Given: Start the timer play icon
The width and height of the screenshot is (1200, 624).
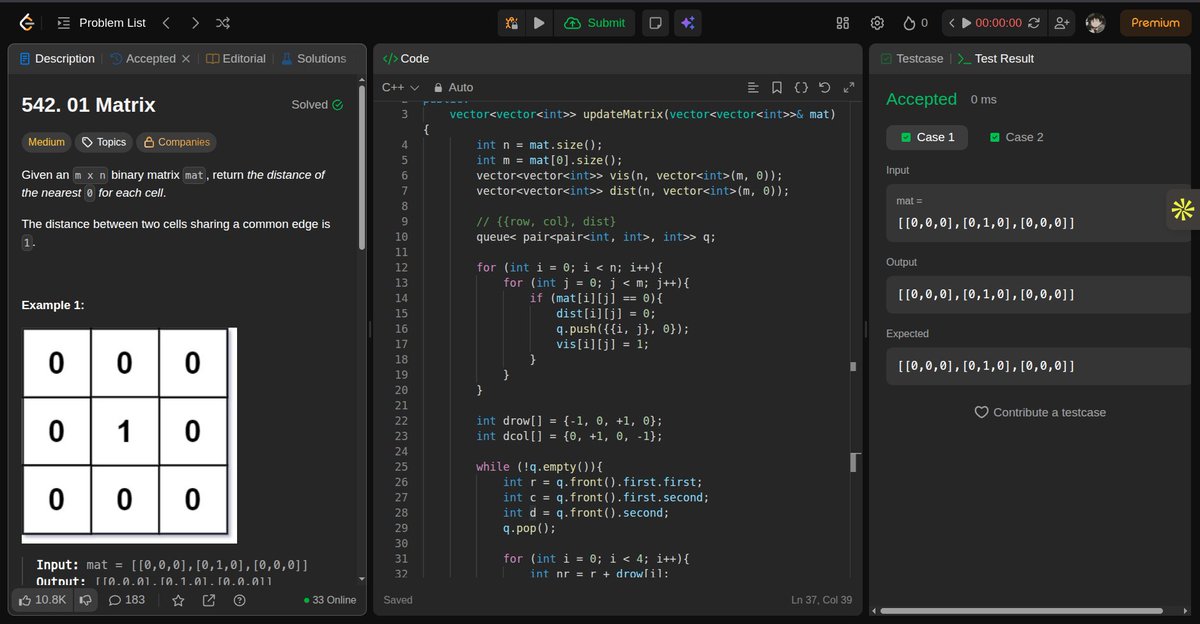Looking at the screenshot, I should click(x=967, y=22).
